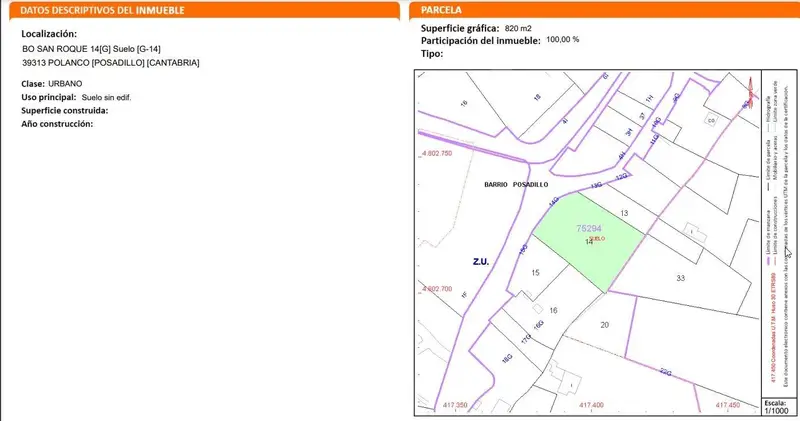Click street number '14G' on map

[x=554, y=202]
